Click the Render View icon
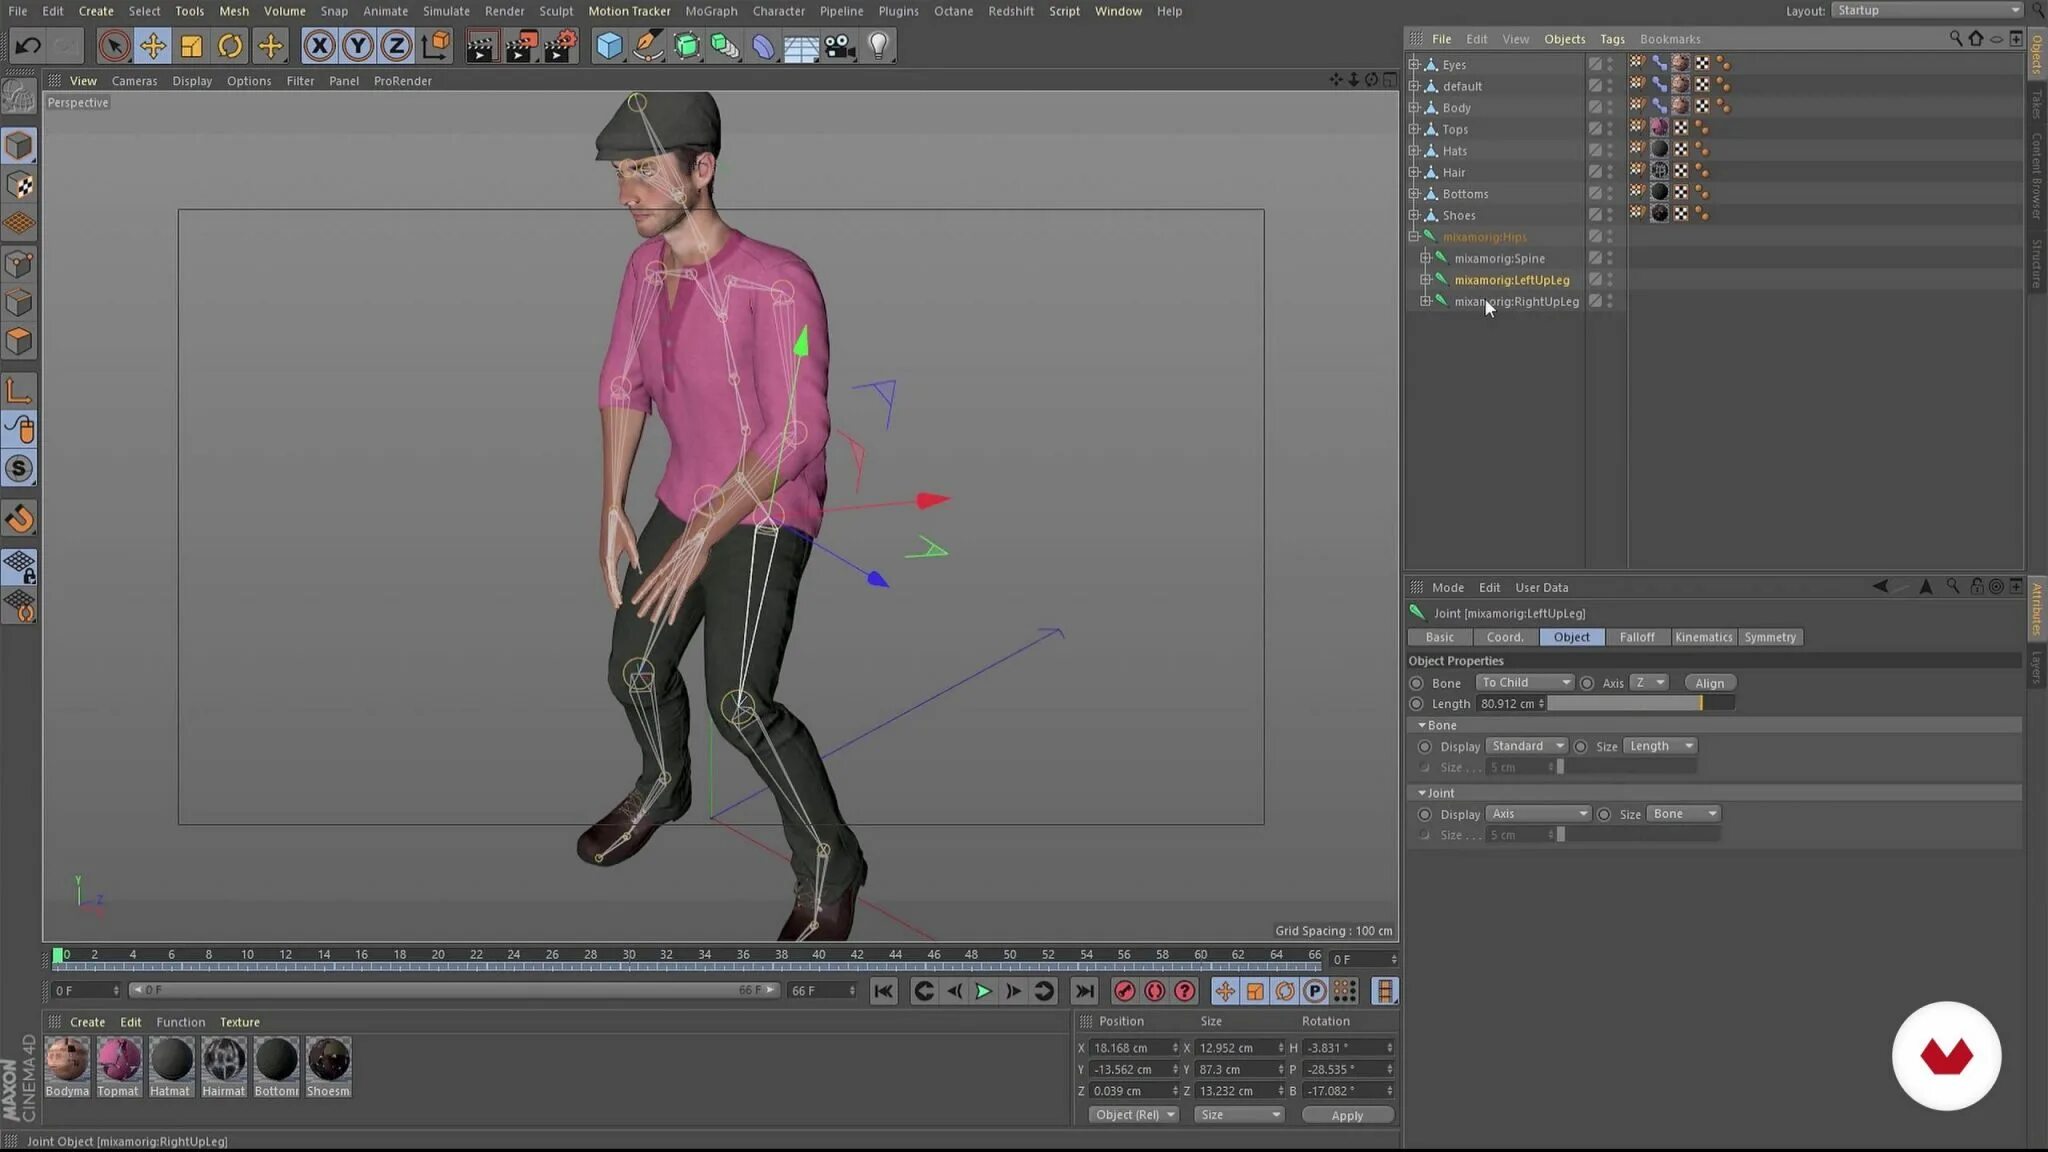2048x1152 pixels. point(483,45)
